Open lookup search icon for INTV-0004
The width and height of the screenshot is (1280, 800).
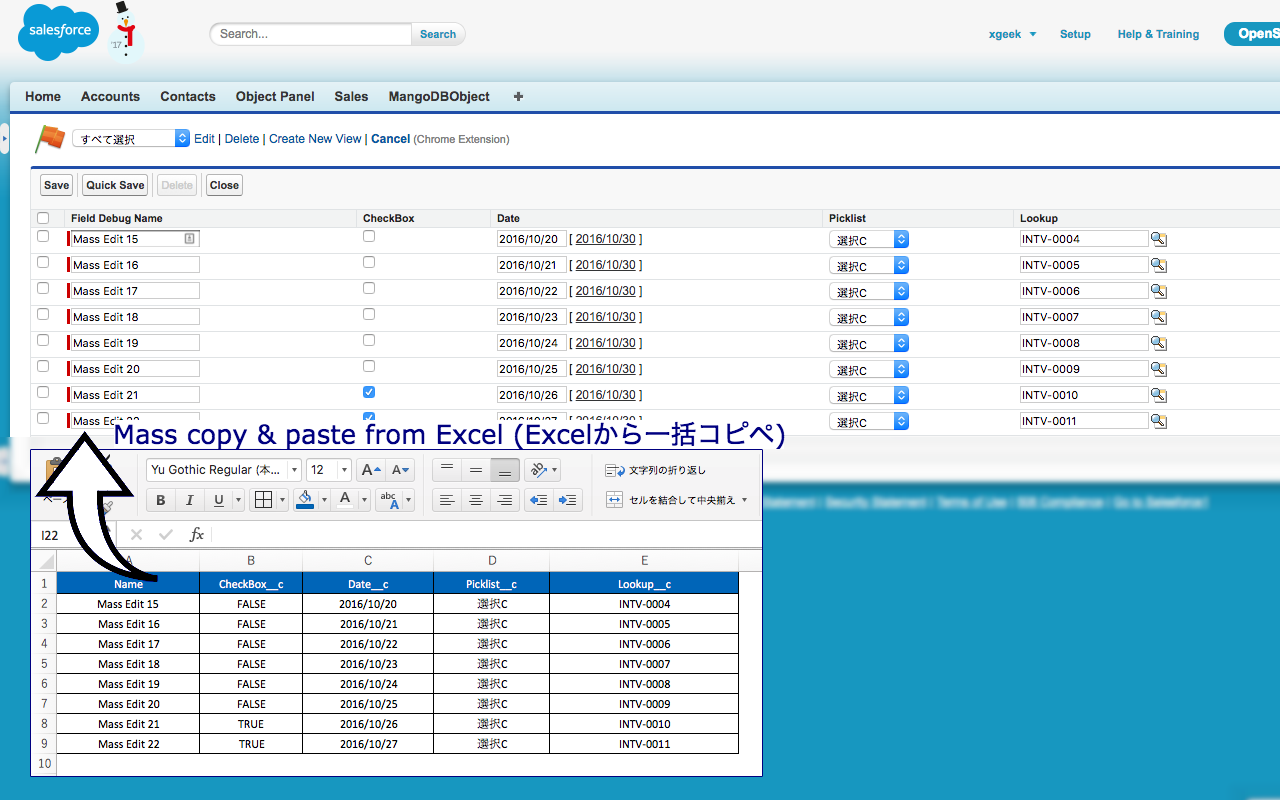pos(1159,239)
